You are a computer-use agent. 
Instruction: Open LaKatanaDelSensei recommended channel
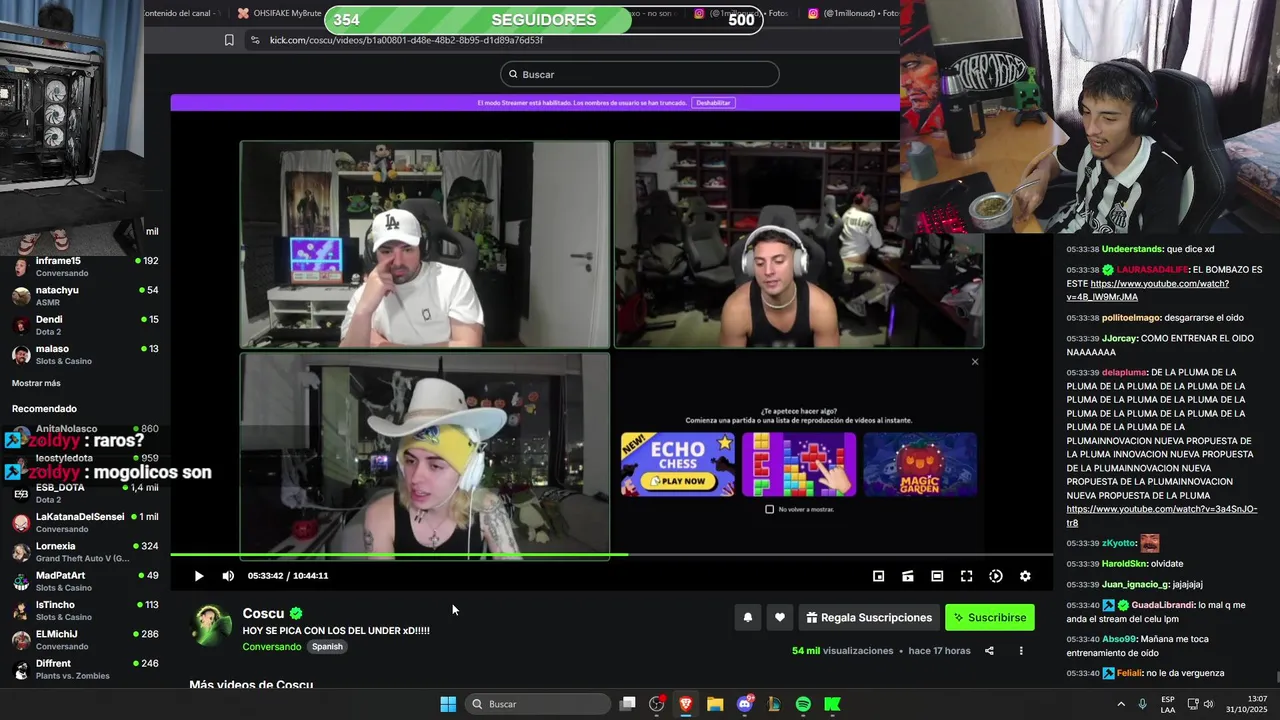[x=85, y=522]
